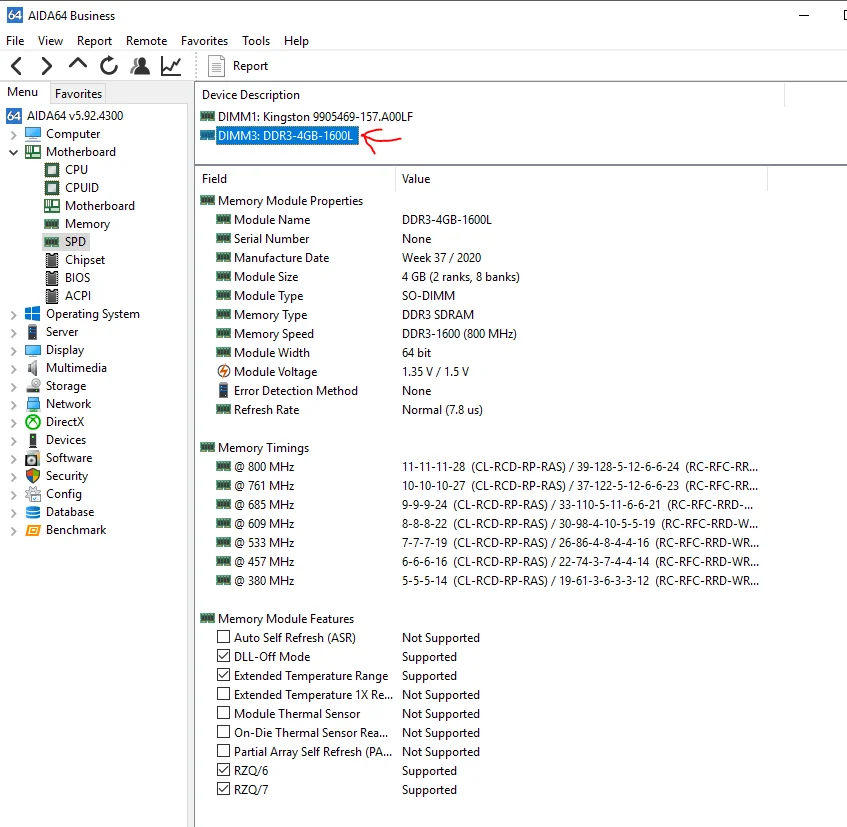
Task: Toggle Partial Array Self Refresh checkbox
Action: (x=223, y=751)
